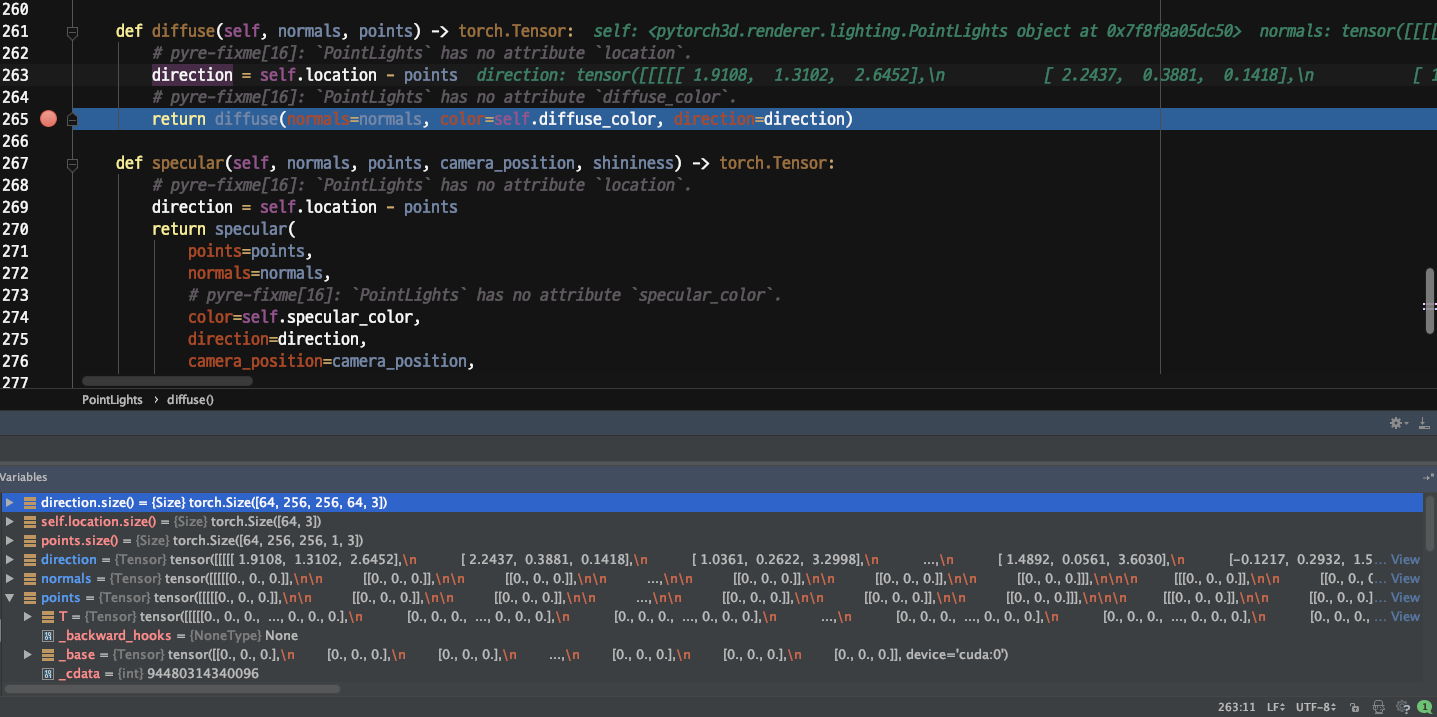Image resolution: width=1437 pixels, height=717 pixels.
Task: Click the points variable type icon
Action: coord(29,597)
